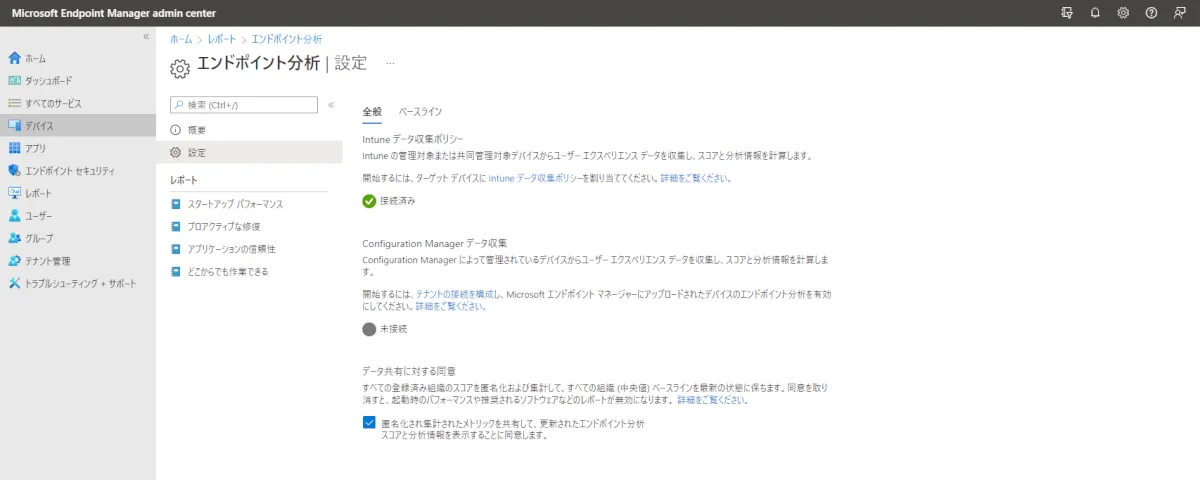This screenshot has height=480, width=1200.
Task: Open the help question mark icon
Action: pos(1151,13)
